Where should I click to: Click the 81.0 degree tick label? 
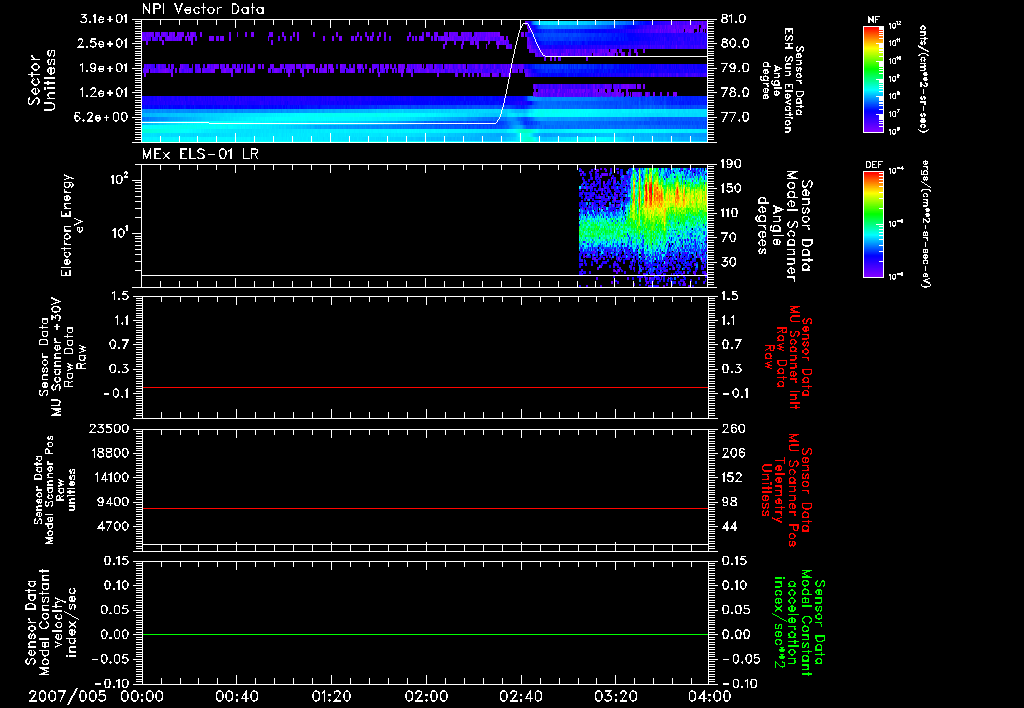tap(735, 19)
